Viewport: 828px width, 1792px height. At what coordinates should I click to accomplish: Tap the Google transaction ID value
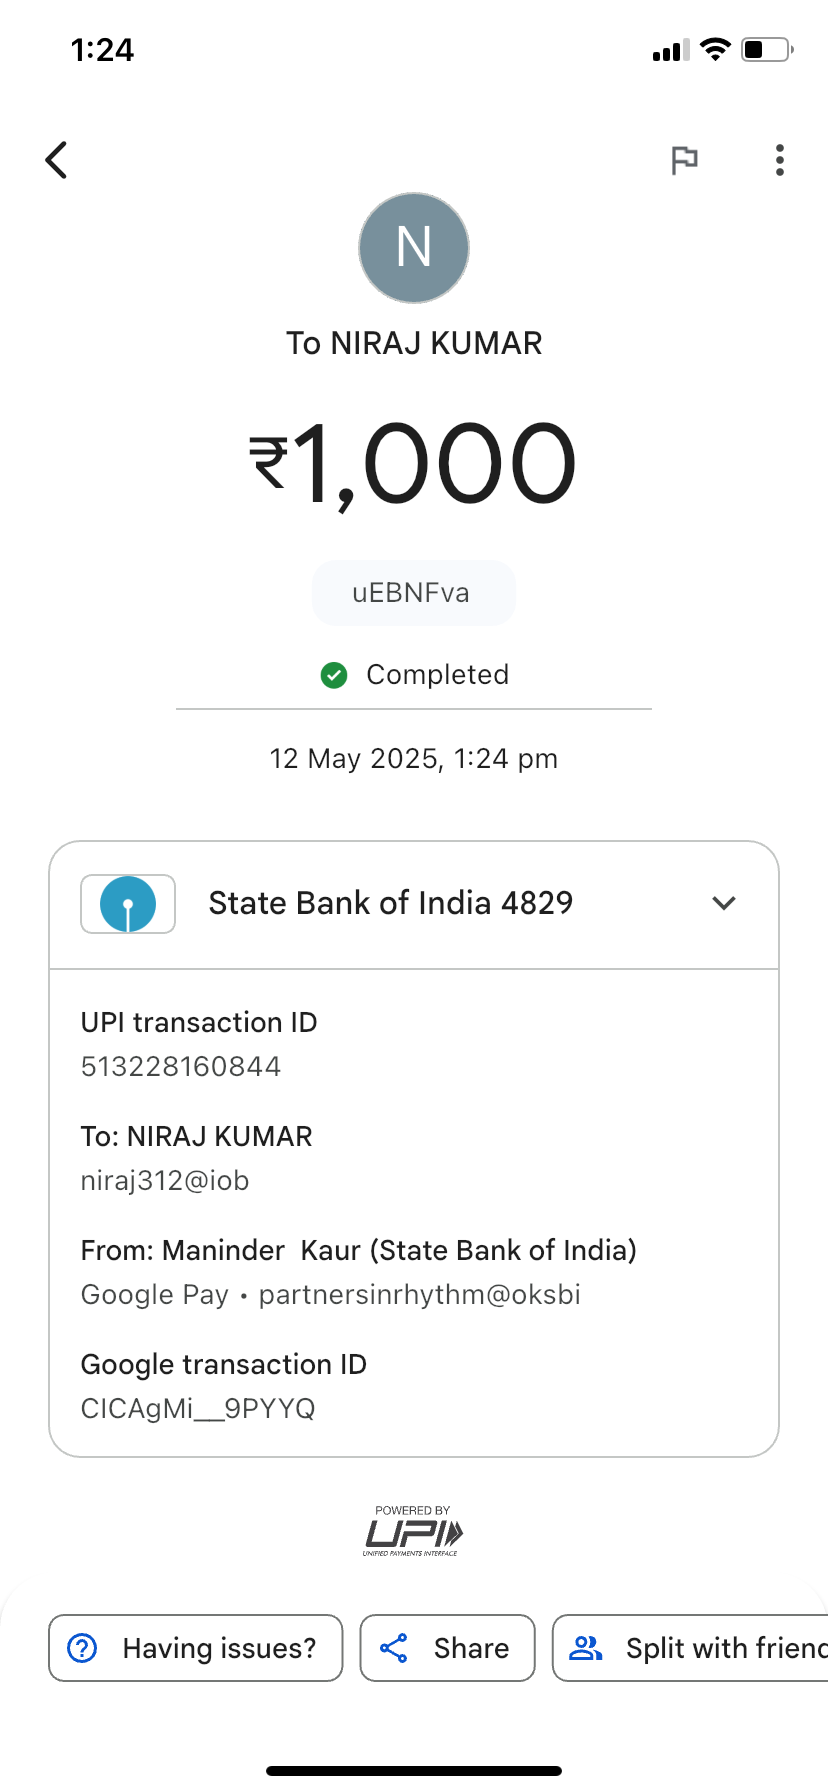click(x=198, y=1409)
